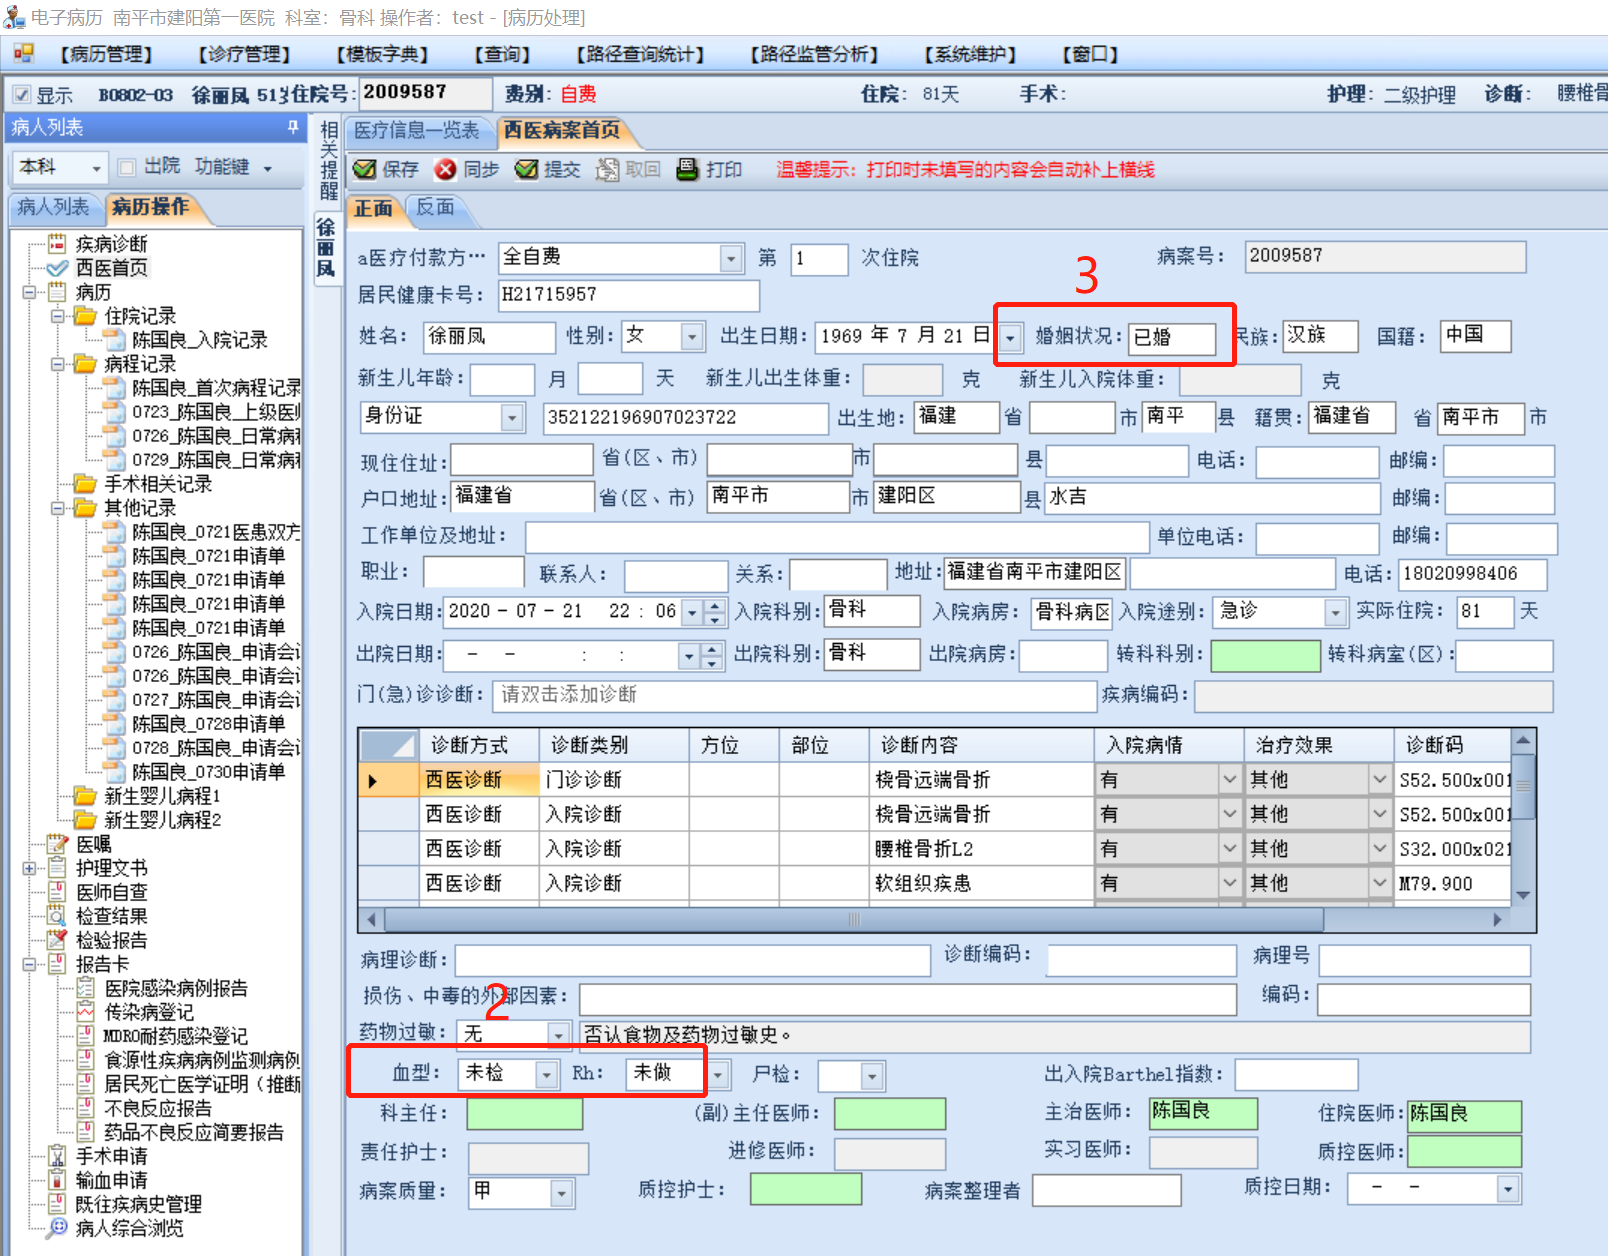1608x1256 pixels.
Task: Open the 尸检 dropdown
Action: [872, 1076]
